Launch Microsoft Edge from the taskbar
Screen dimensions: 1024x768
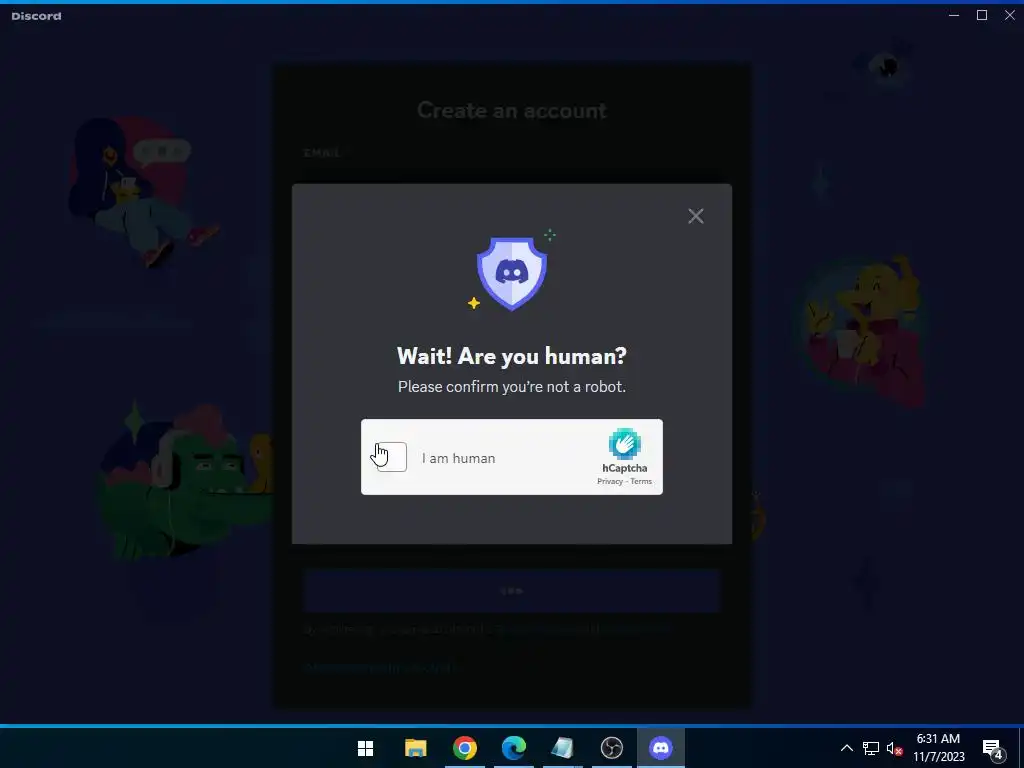[514, 748]
